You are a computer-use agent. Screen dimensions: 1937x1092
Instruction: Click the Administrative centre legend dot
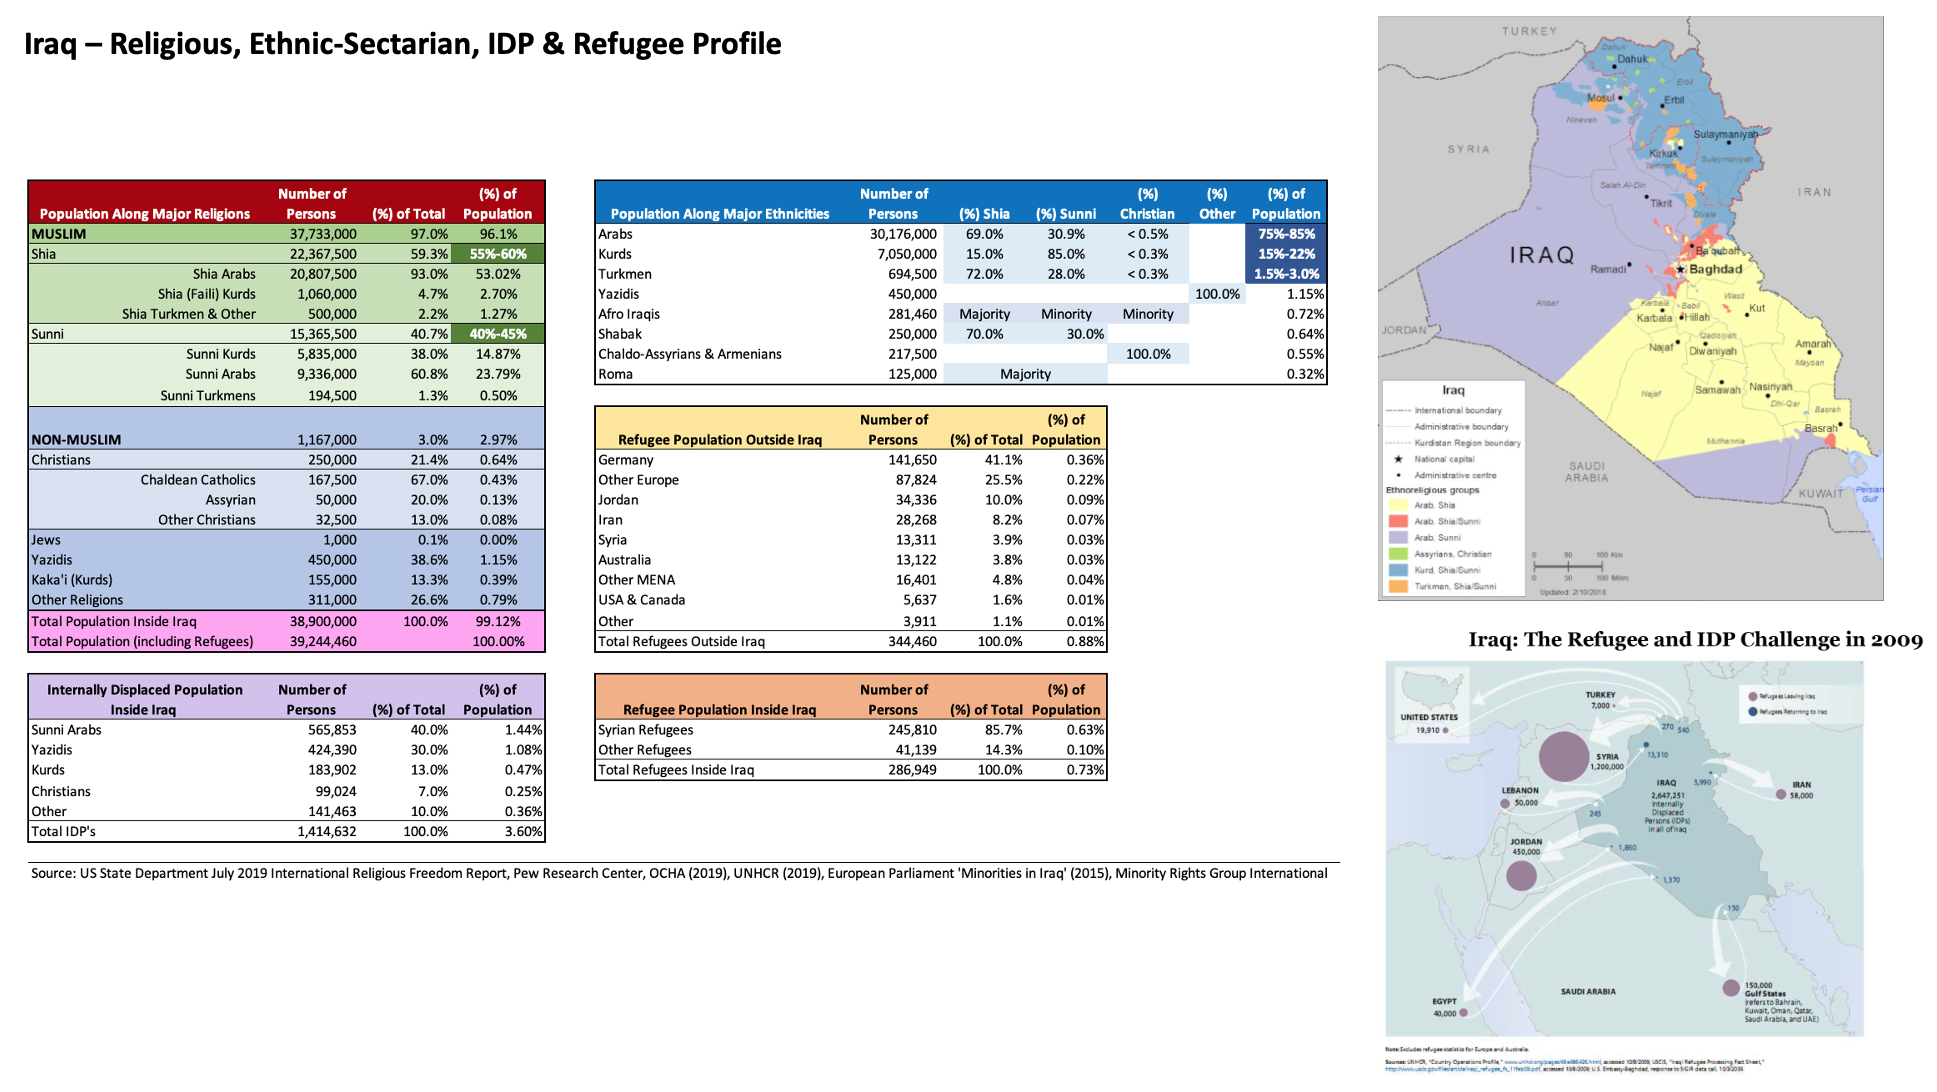1398,475
